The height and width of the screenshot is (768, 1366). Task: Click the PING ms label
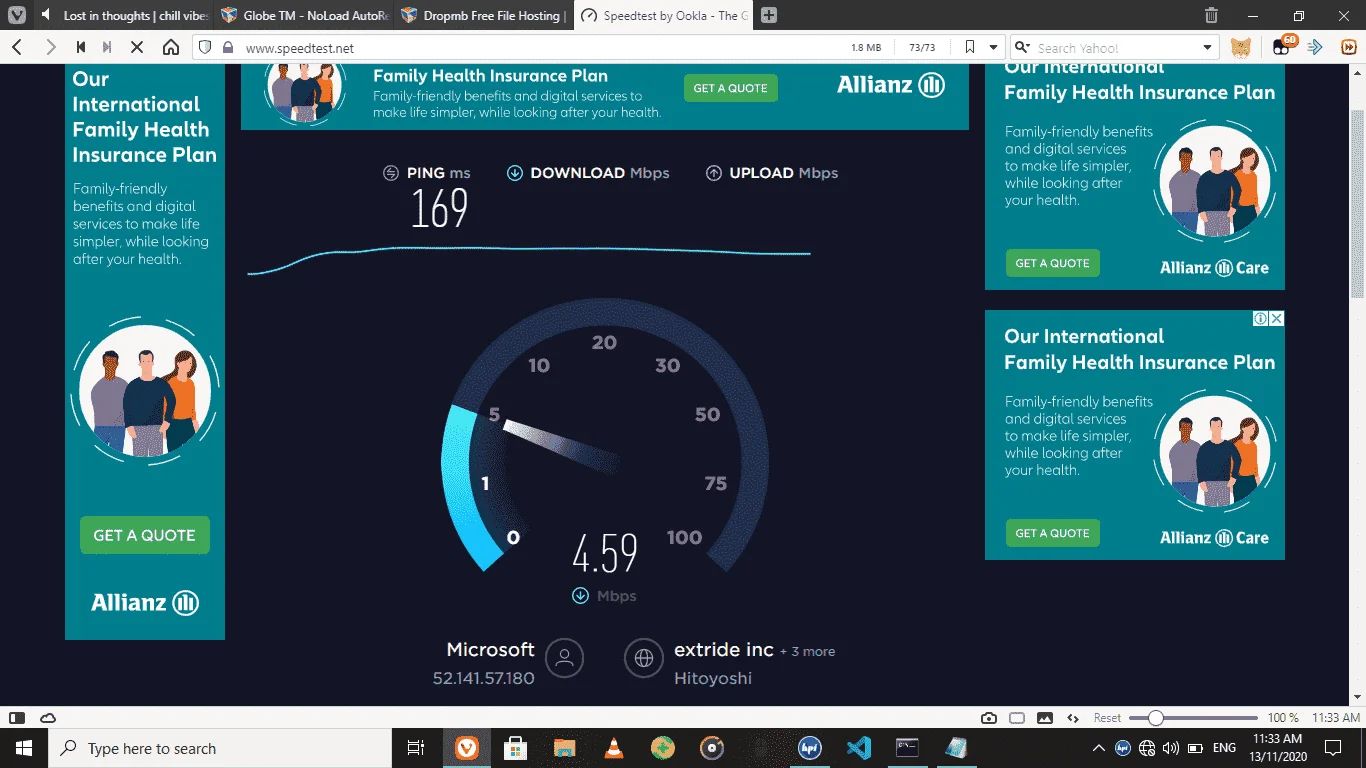(x=438, y=173)
